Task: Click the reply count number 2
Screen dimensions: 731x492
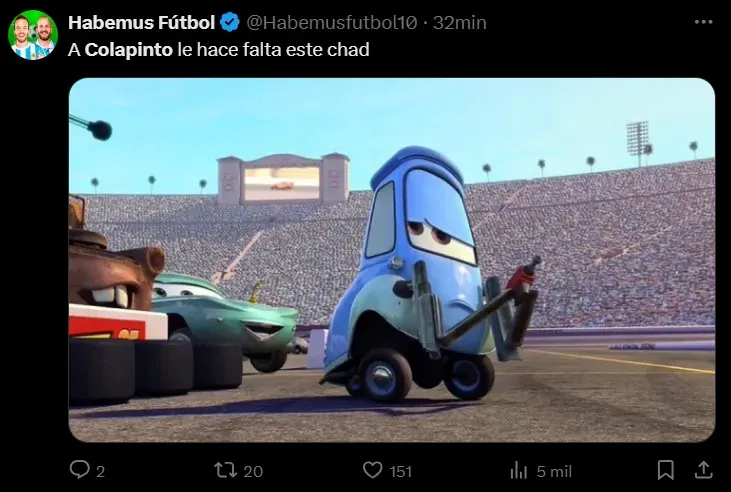Action: [x=100, y=471]
